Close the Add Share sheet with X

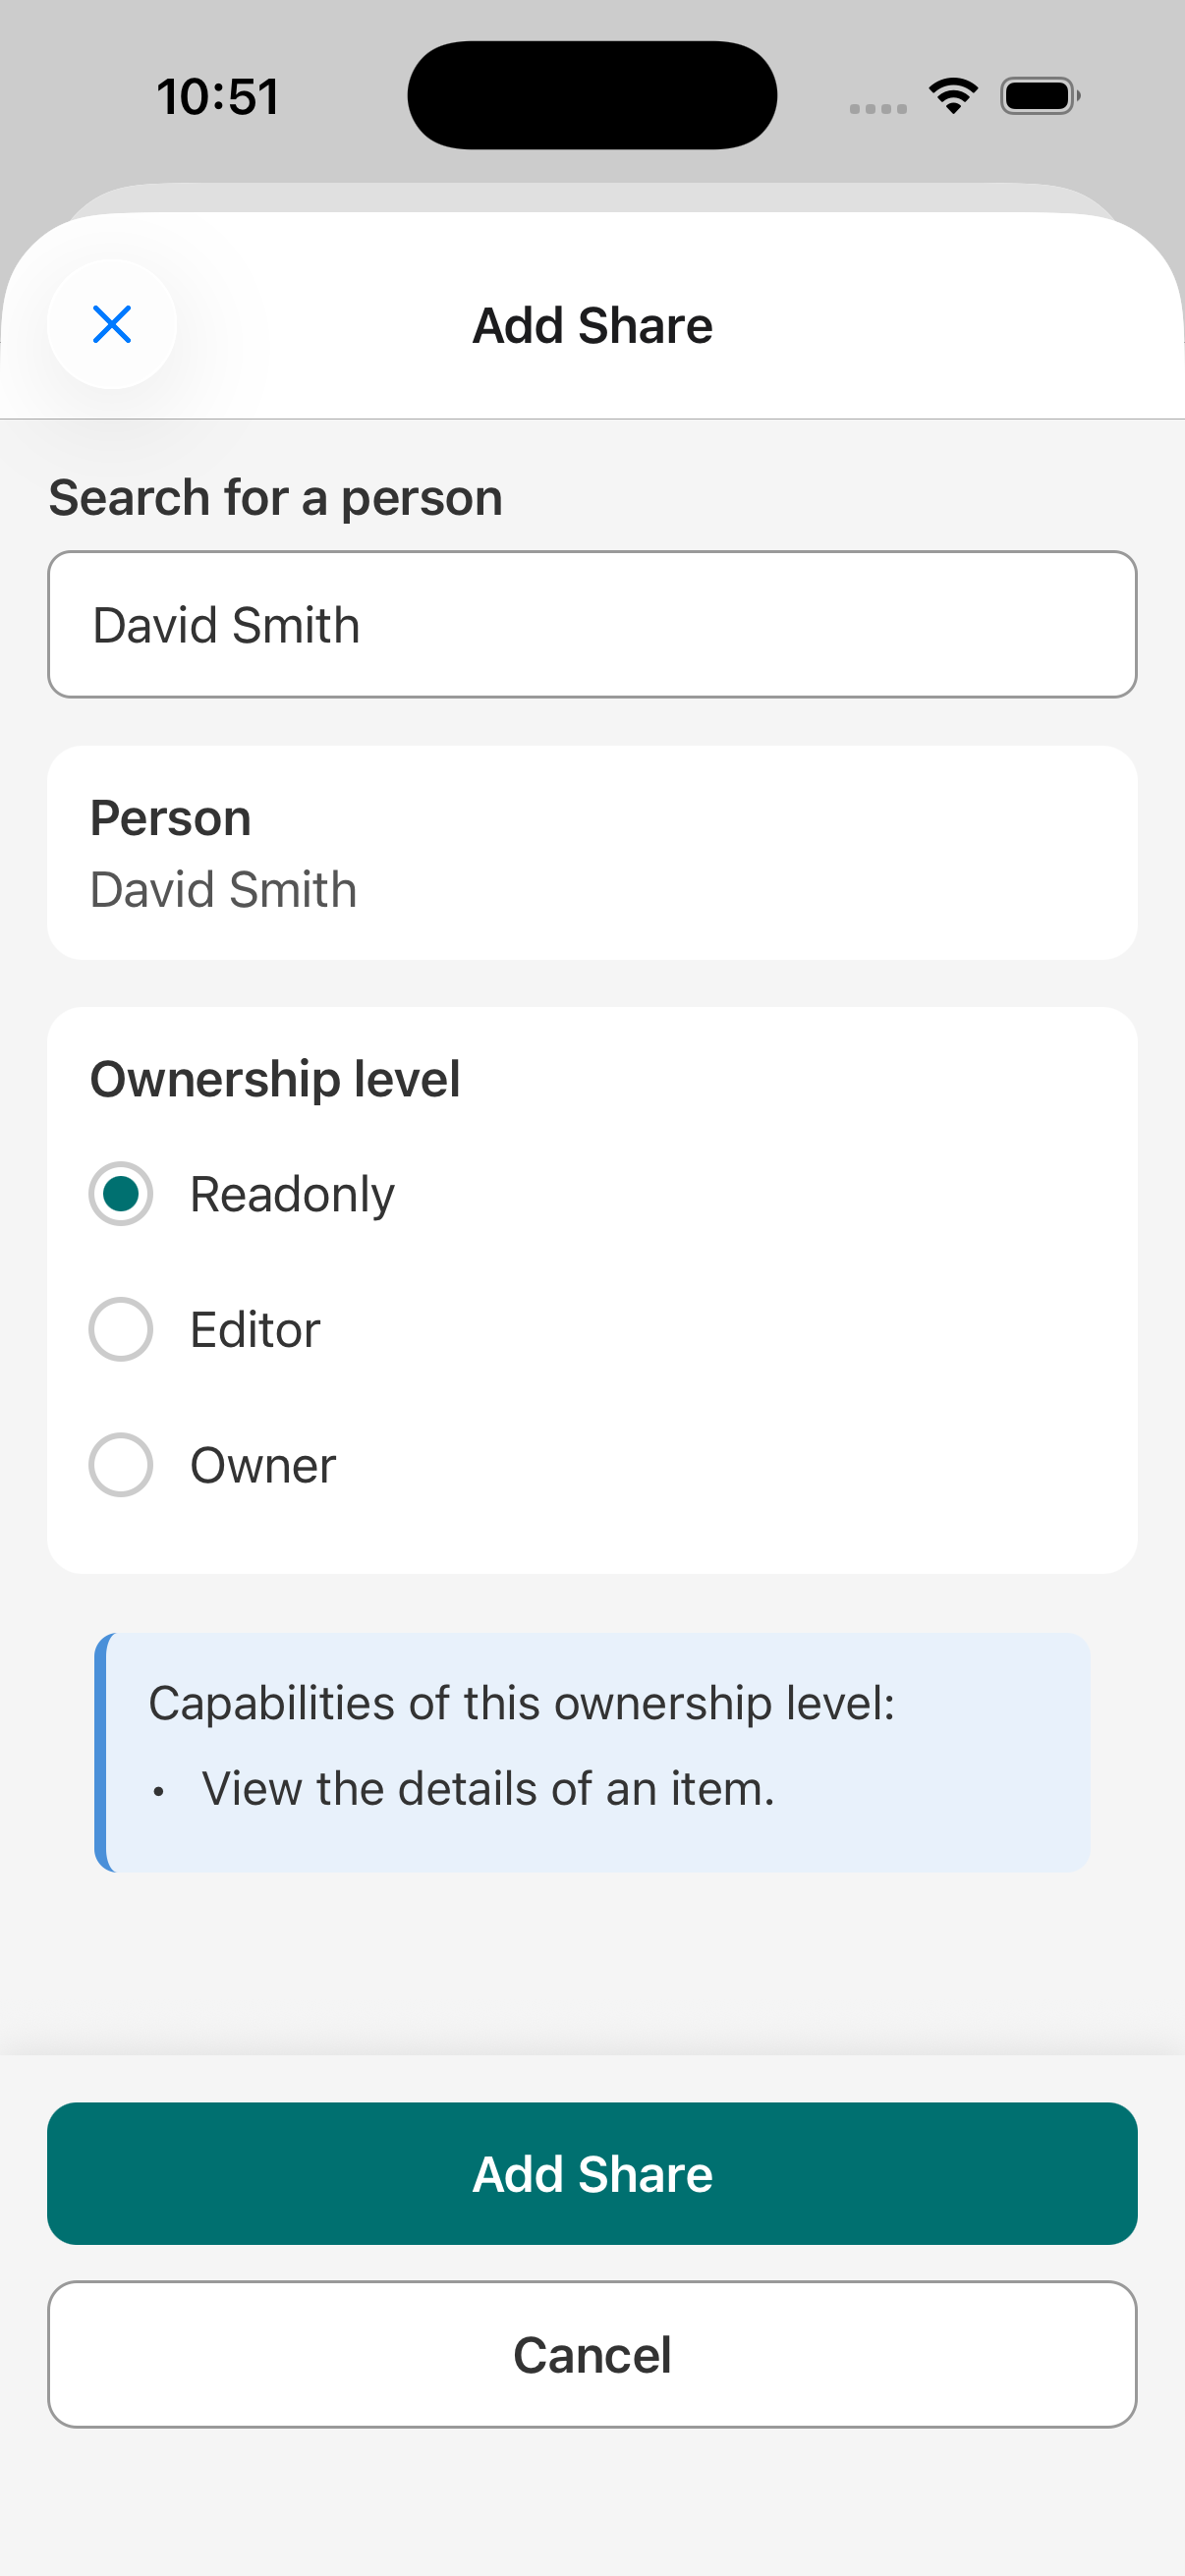point(112,324)
